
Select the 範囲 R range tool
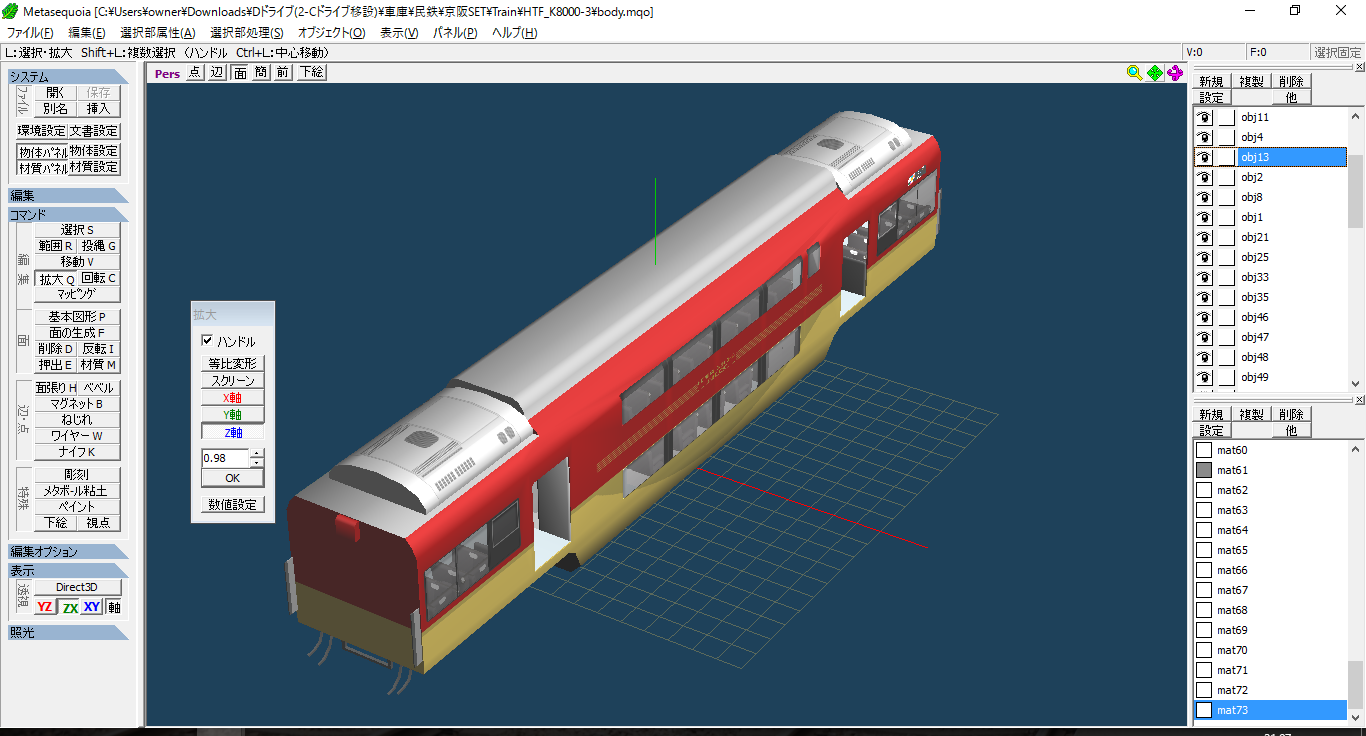(55, 246)
